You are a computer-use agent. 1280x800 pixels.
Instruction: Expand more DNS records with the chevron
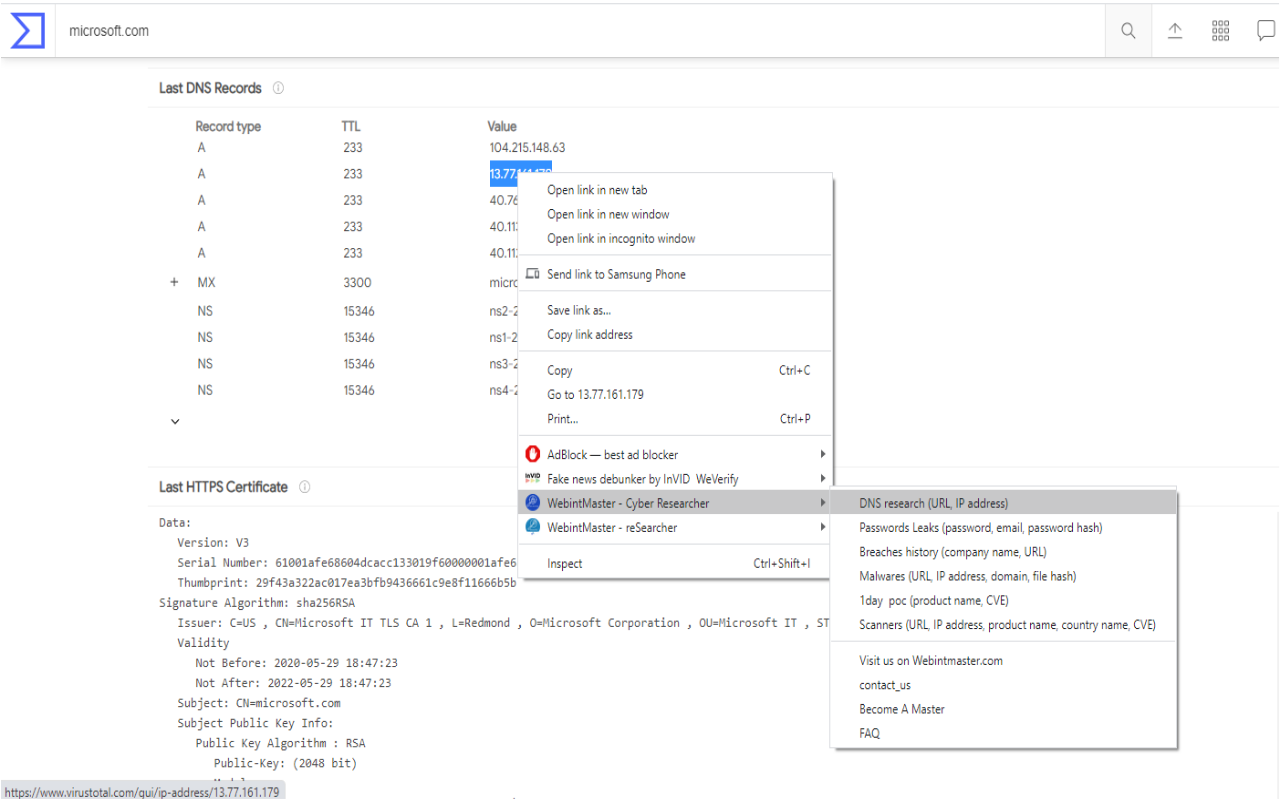point(175,422)
